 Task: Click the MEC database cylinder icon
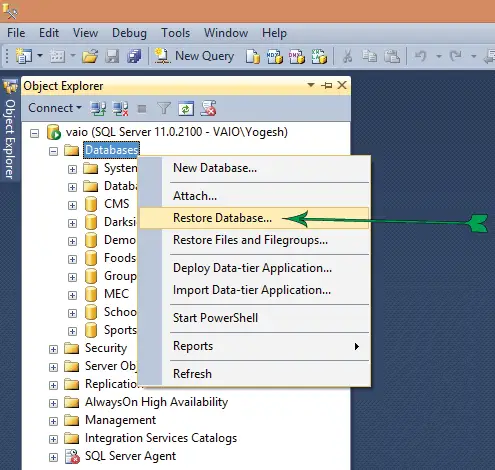coord(91,294)
